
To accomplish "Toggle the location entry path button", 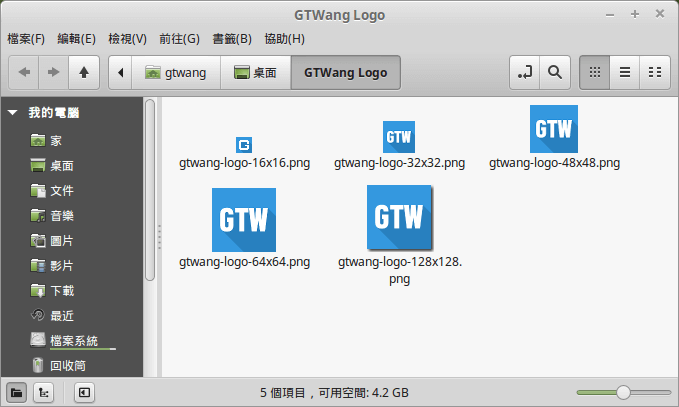I will click(x=523, y=72).
